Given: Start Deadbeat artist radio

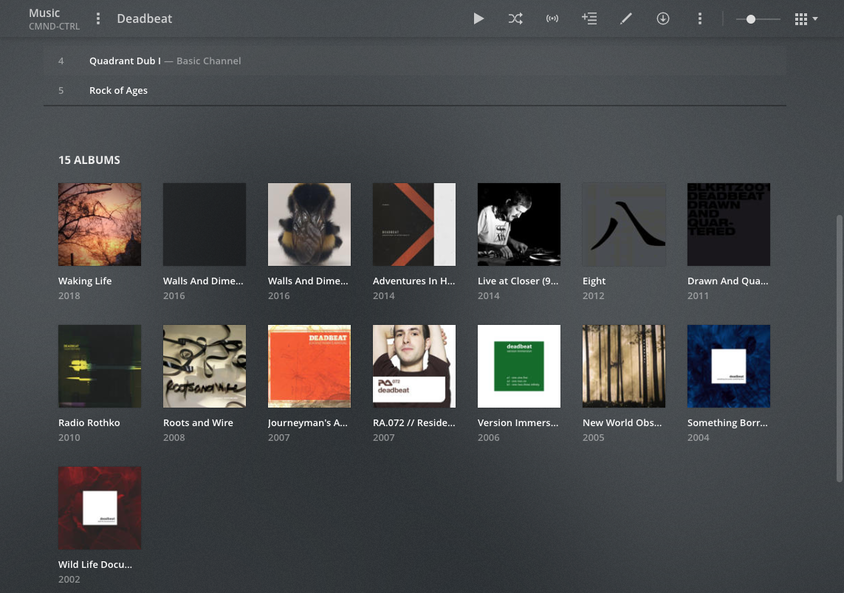Looking at the screenshot, I should [552, 19].
